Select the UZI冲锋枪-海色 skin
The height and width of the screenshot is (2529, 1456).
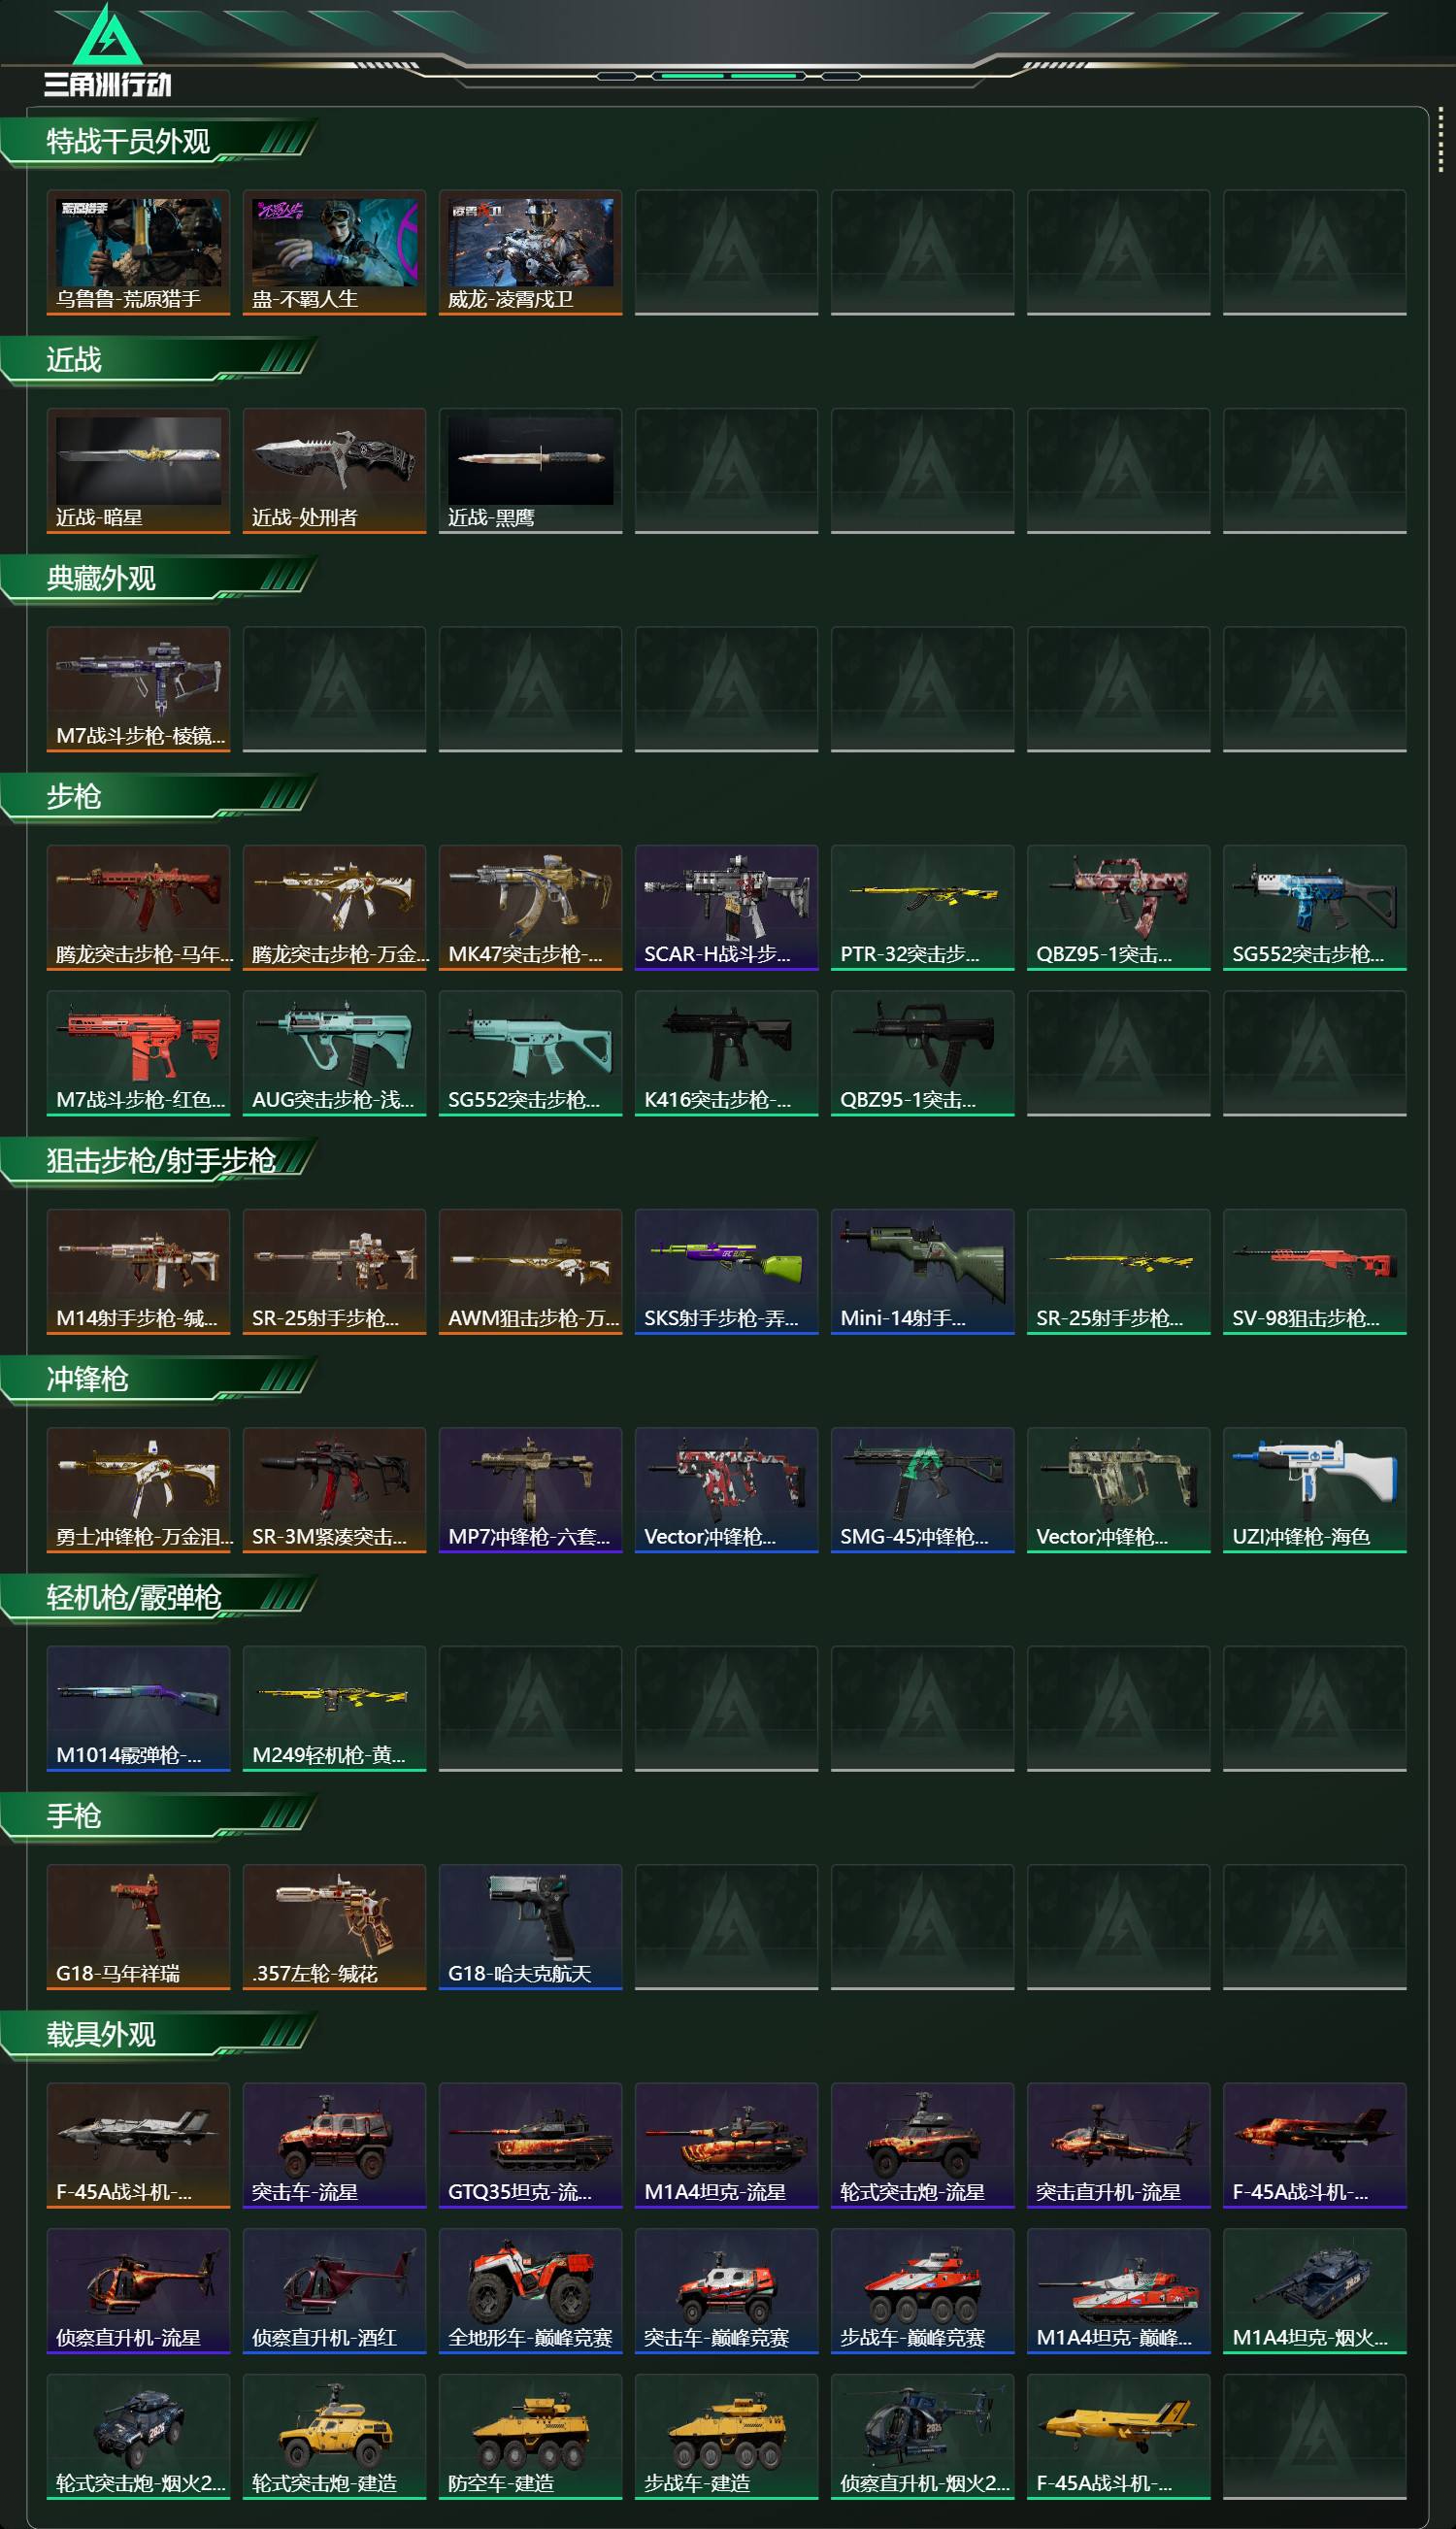[1314, 1490]
